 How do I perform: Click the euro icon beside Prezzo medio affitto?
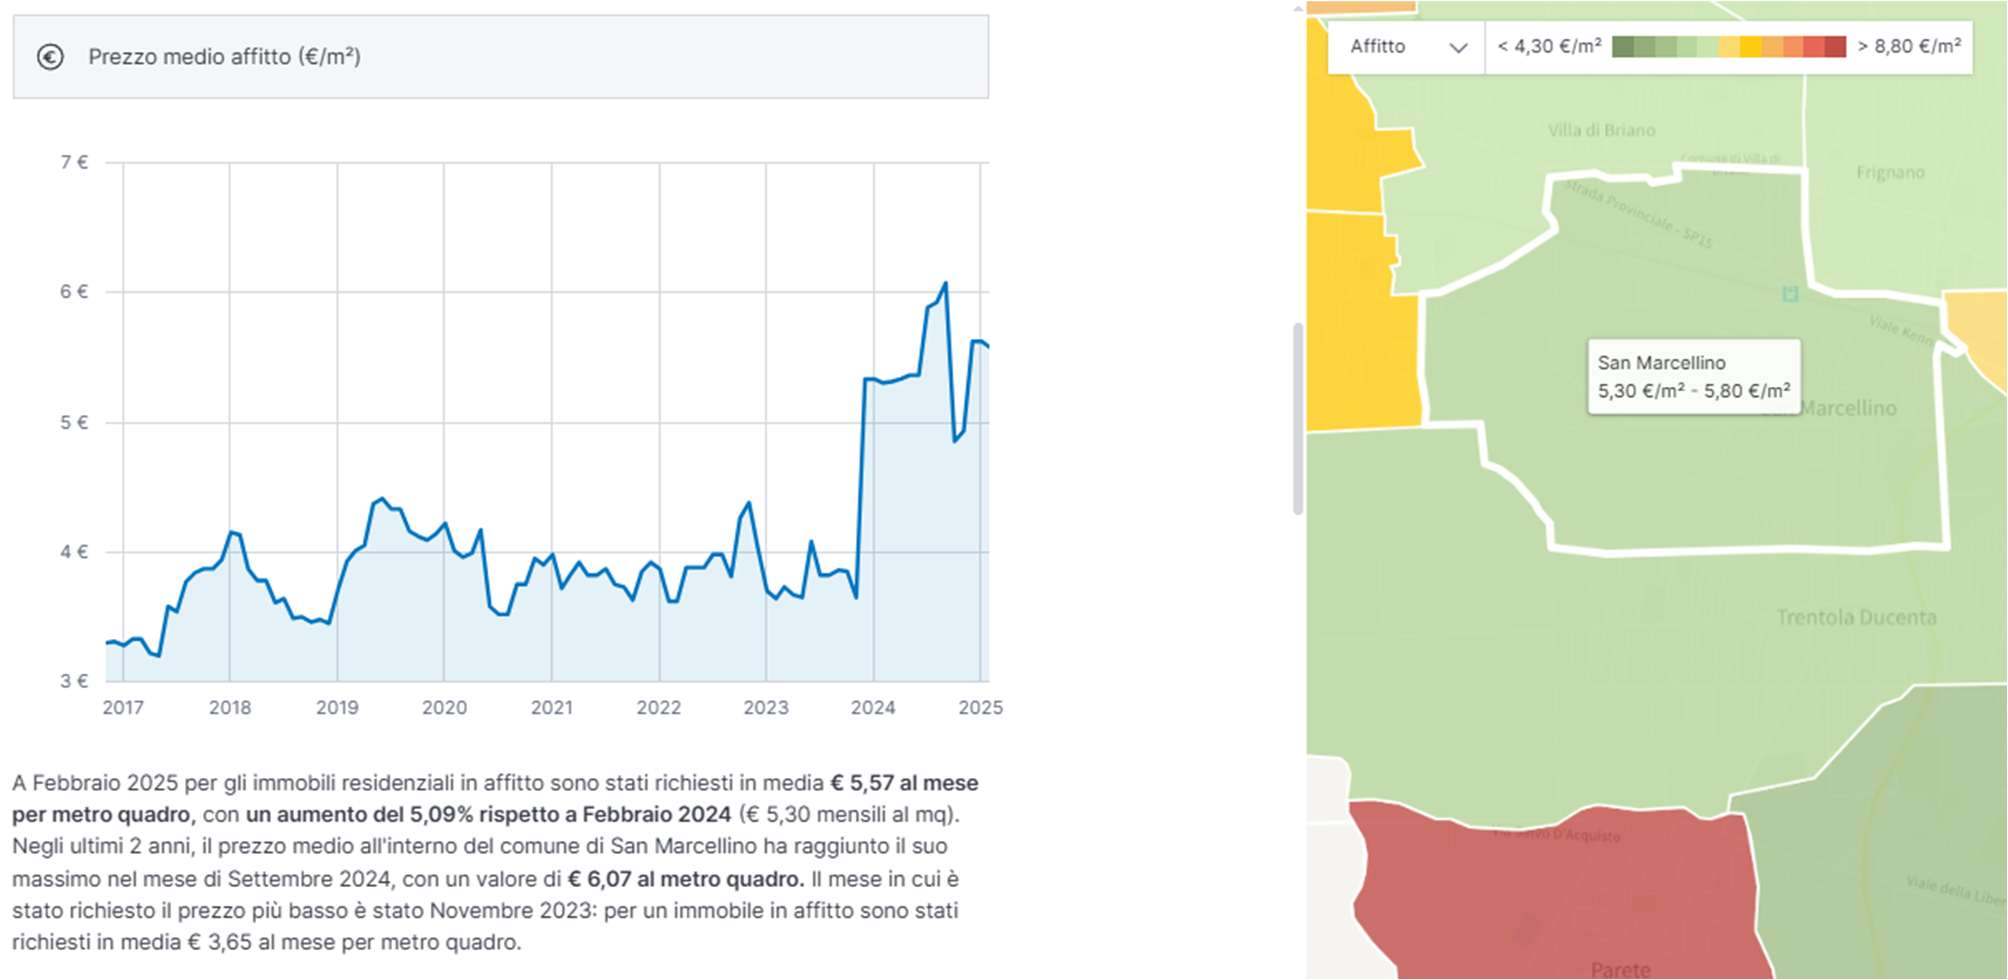pyautogui.click(x=50, y=57)
